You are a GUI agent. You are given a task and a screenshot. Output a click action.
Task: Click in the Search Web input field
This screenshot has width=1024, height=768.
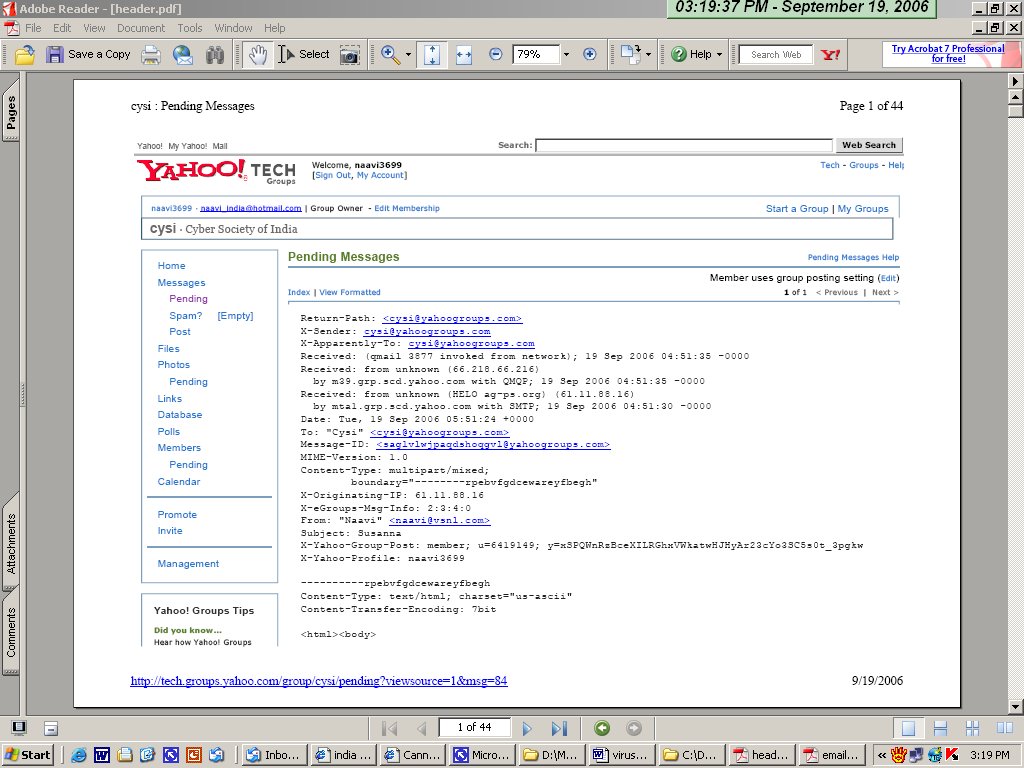(x=776, y=55)
